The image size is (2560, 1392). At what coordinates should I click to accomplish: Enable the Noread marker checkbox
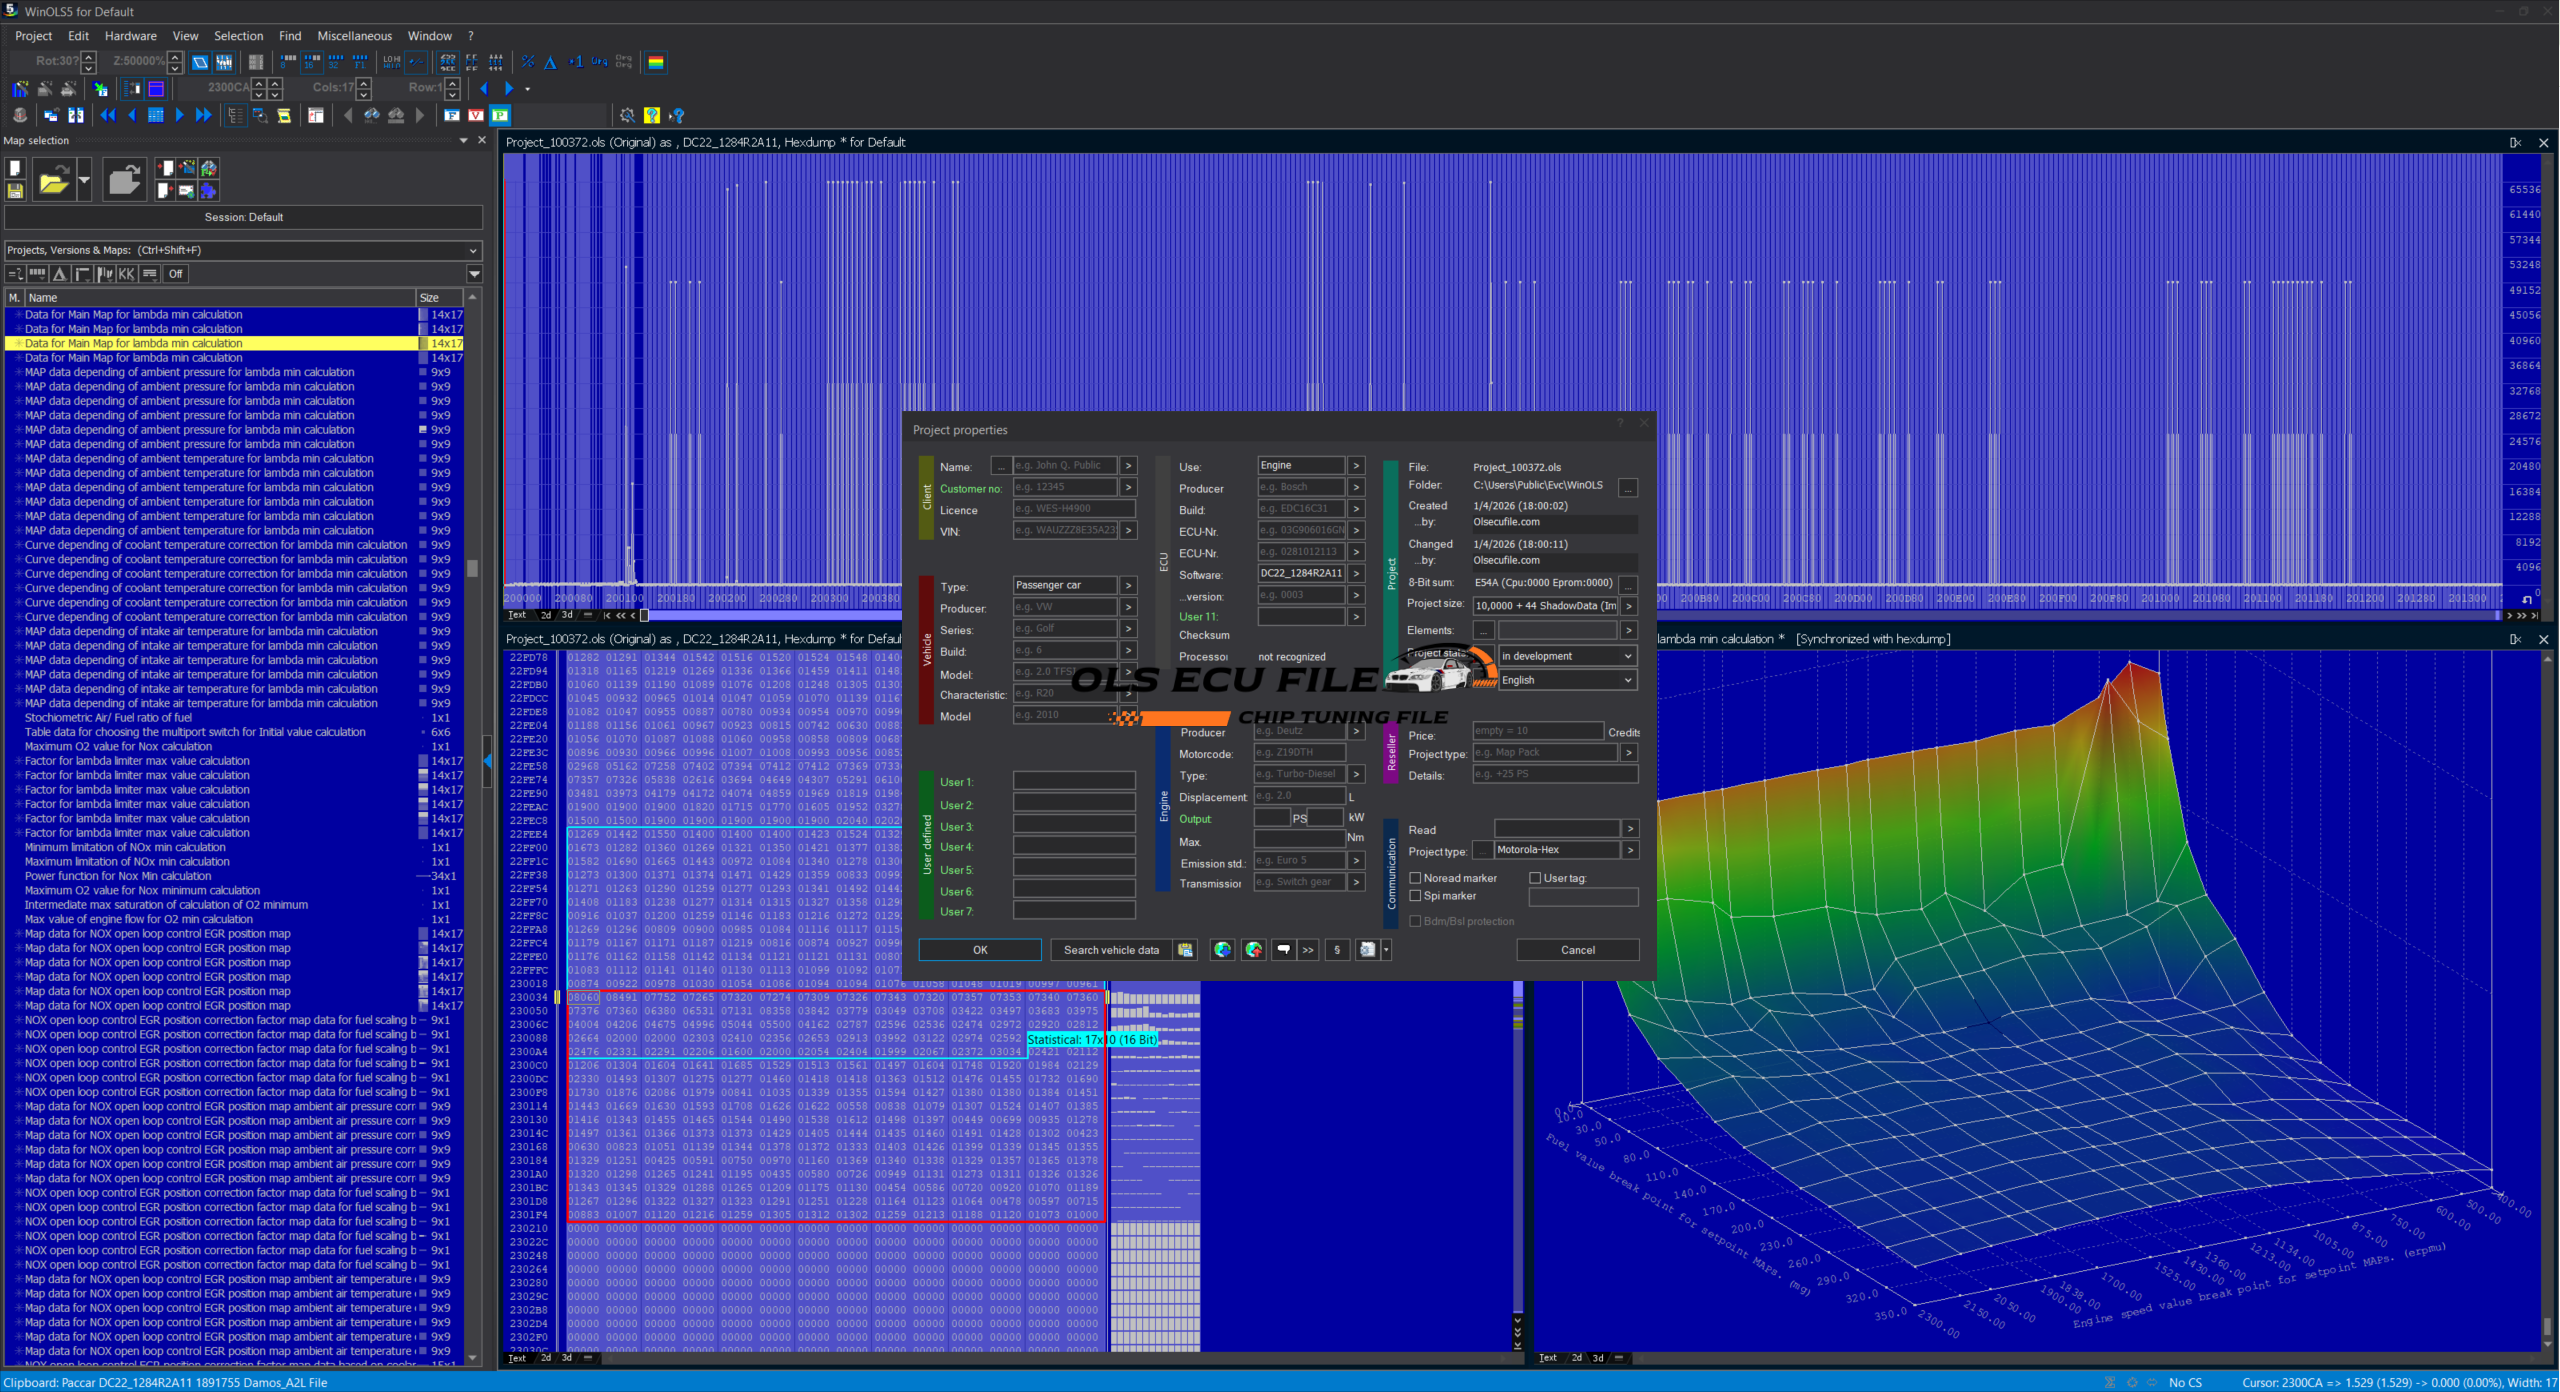pyautogui.click(x=1415, y=878)
